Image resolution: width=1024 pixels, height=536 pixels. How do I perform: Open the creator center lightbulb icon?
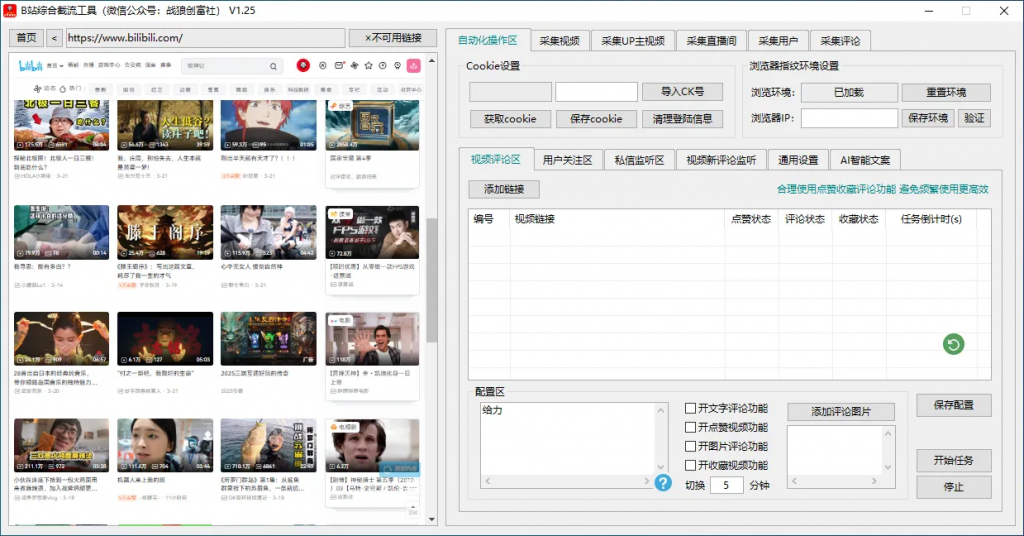(397, 66)
